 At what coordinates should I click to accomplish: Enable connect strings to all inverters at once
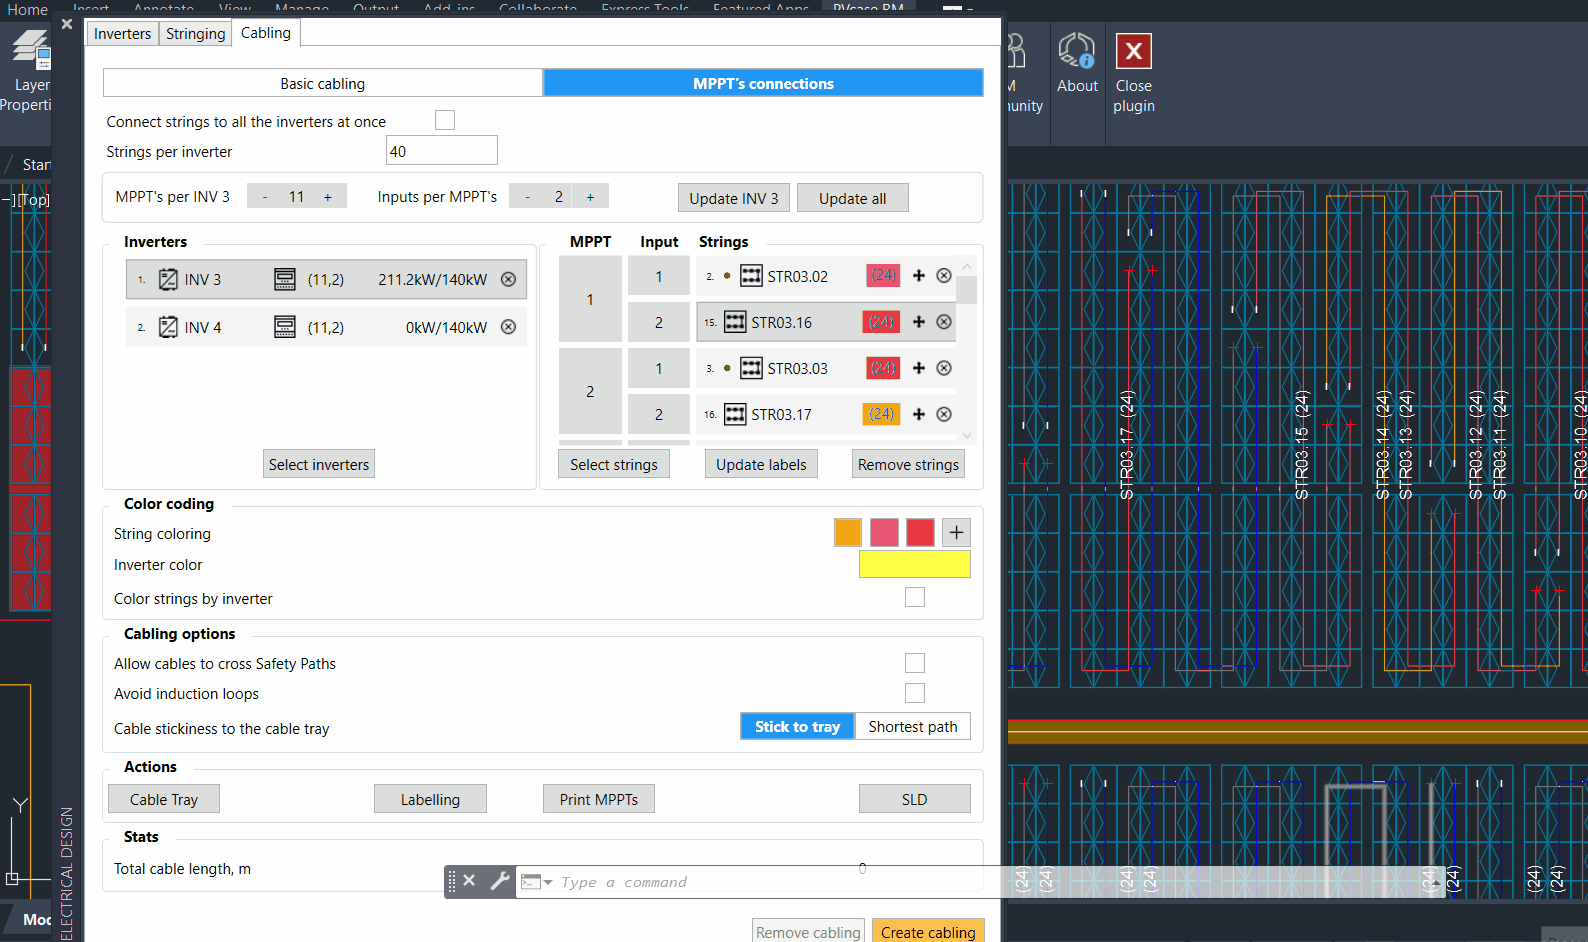(445, 121)
